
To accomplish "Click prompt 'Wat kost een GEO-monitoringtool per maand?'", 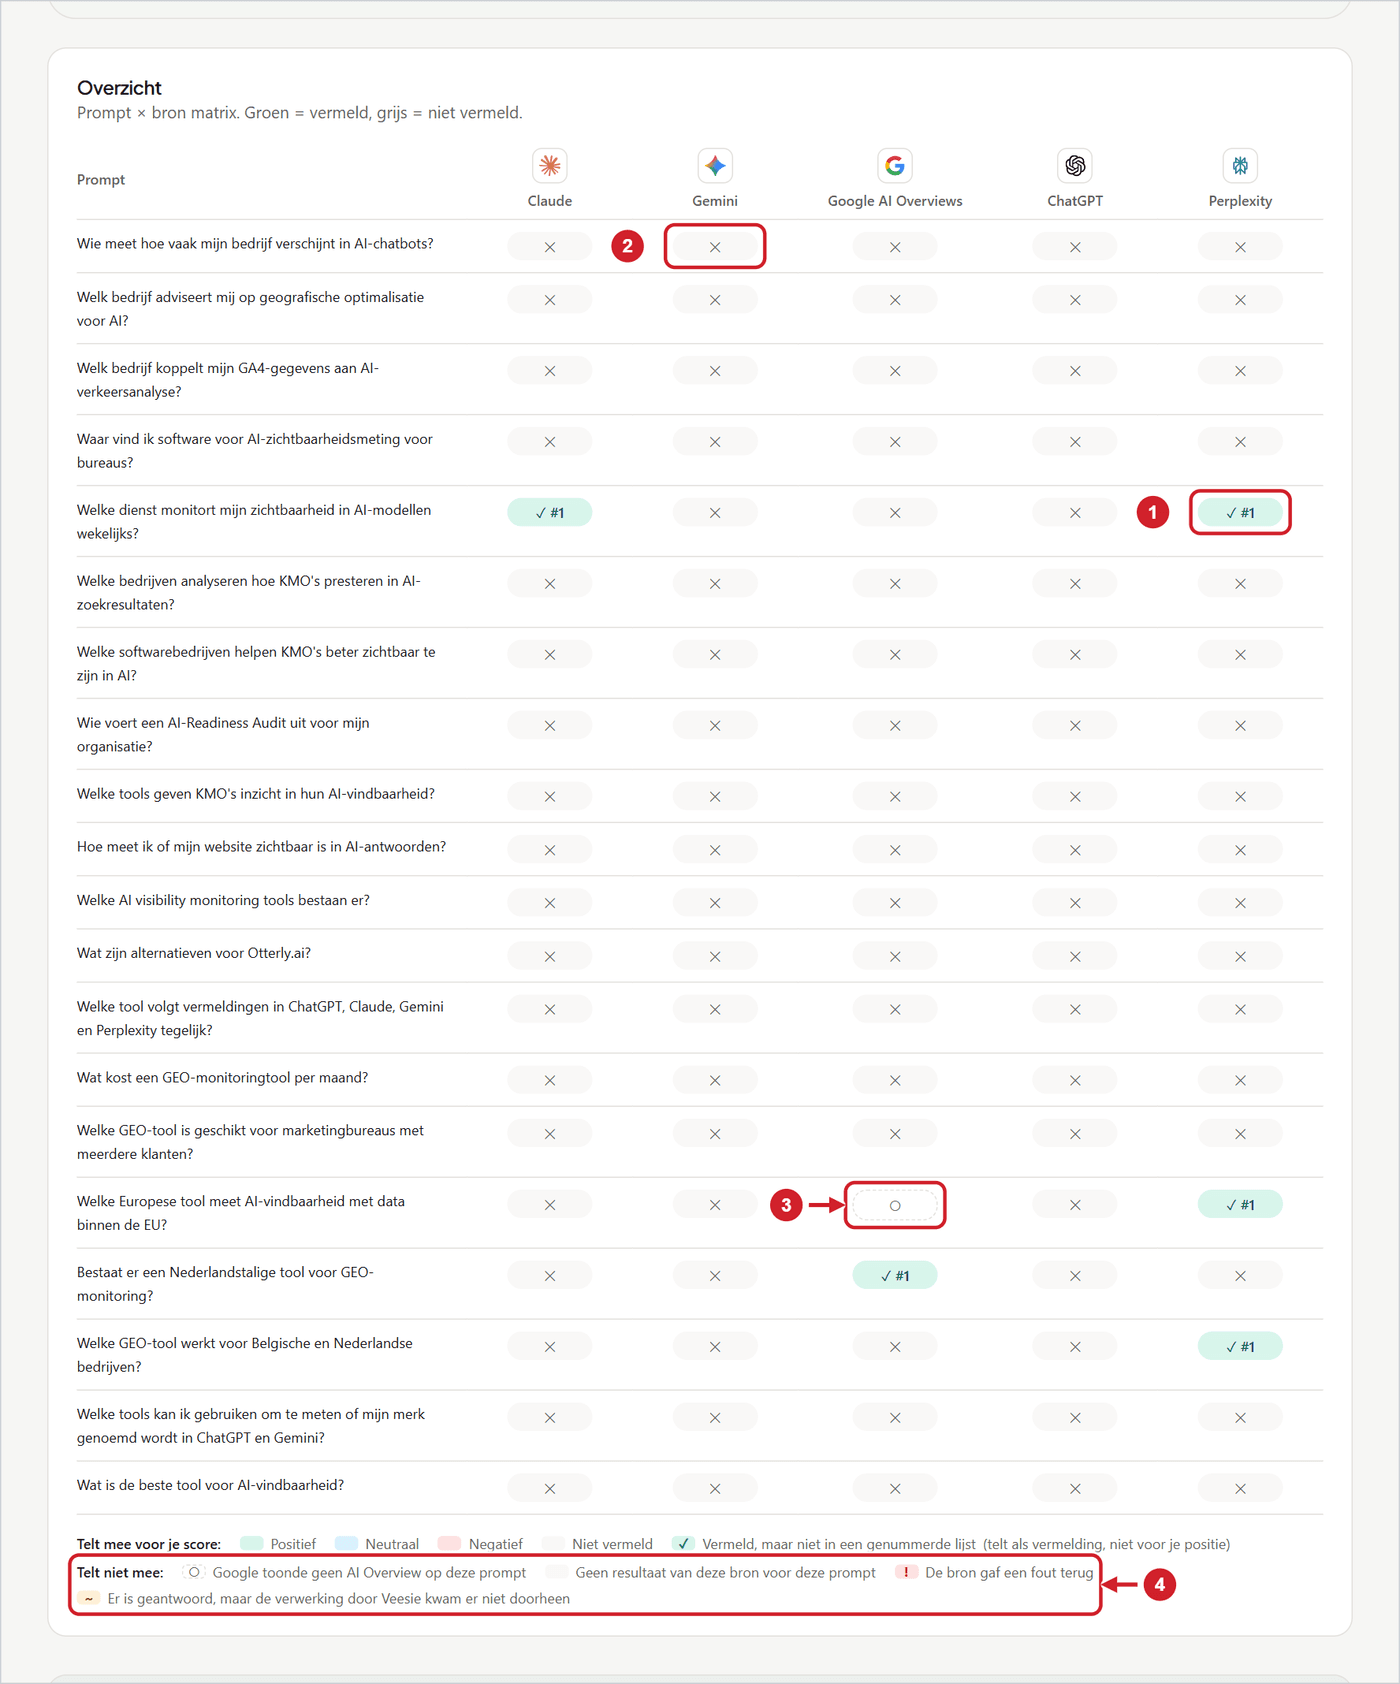I will (222, 1077).
